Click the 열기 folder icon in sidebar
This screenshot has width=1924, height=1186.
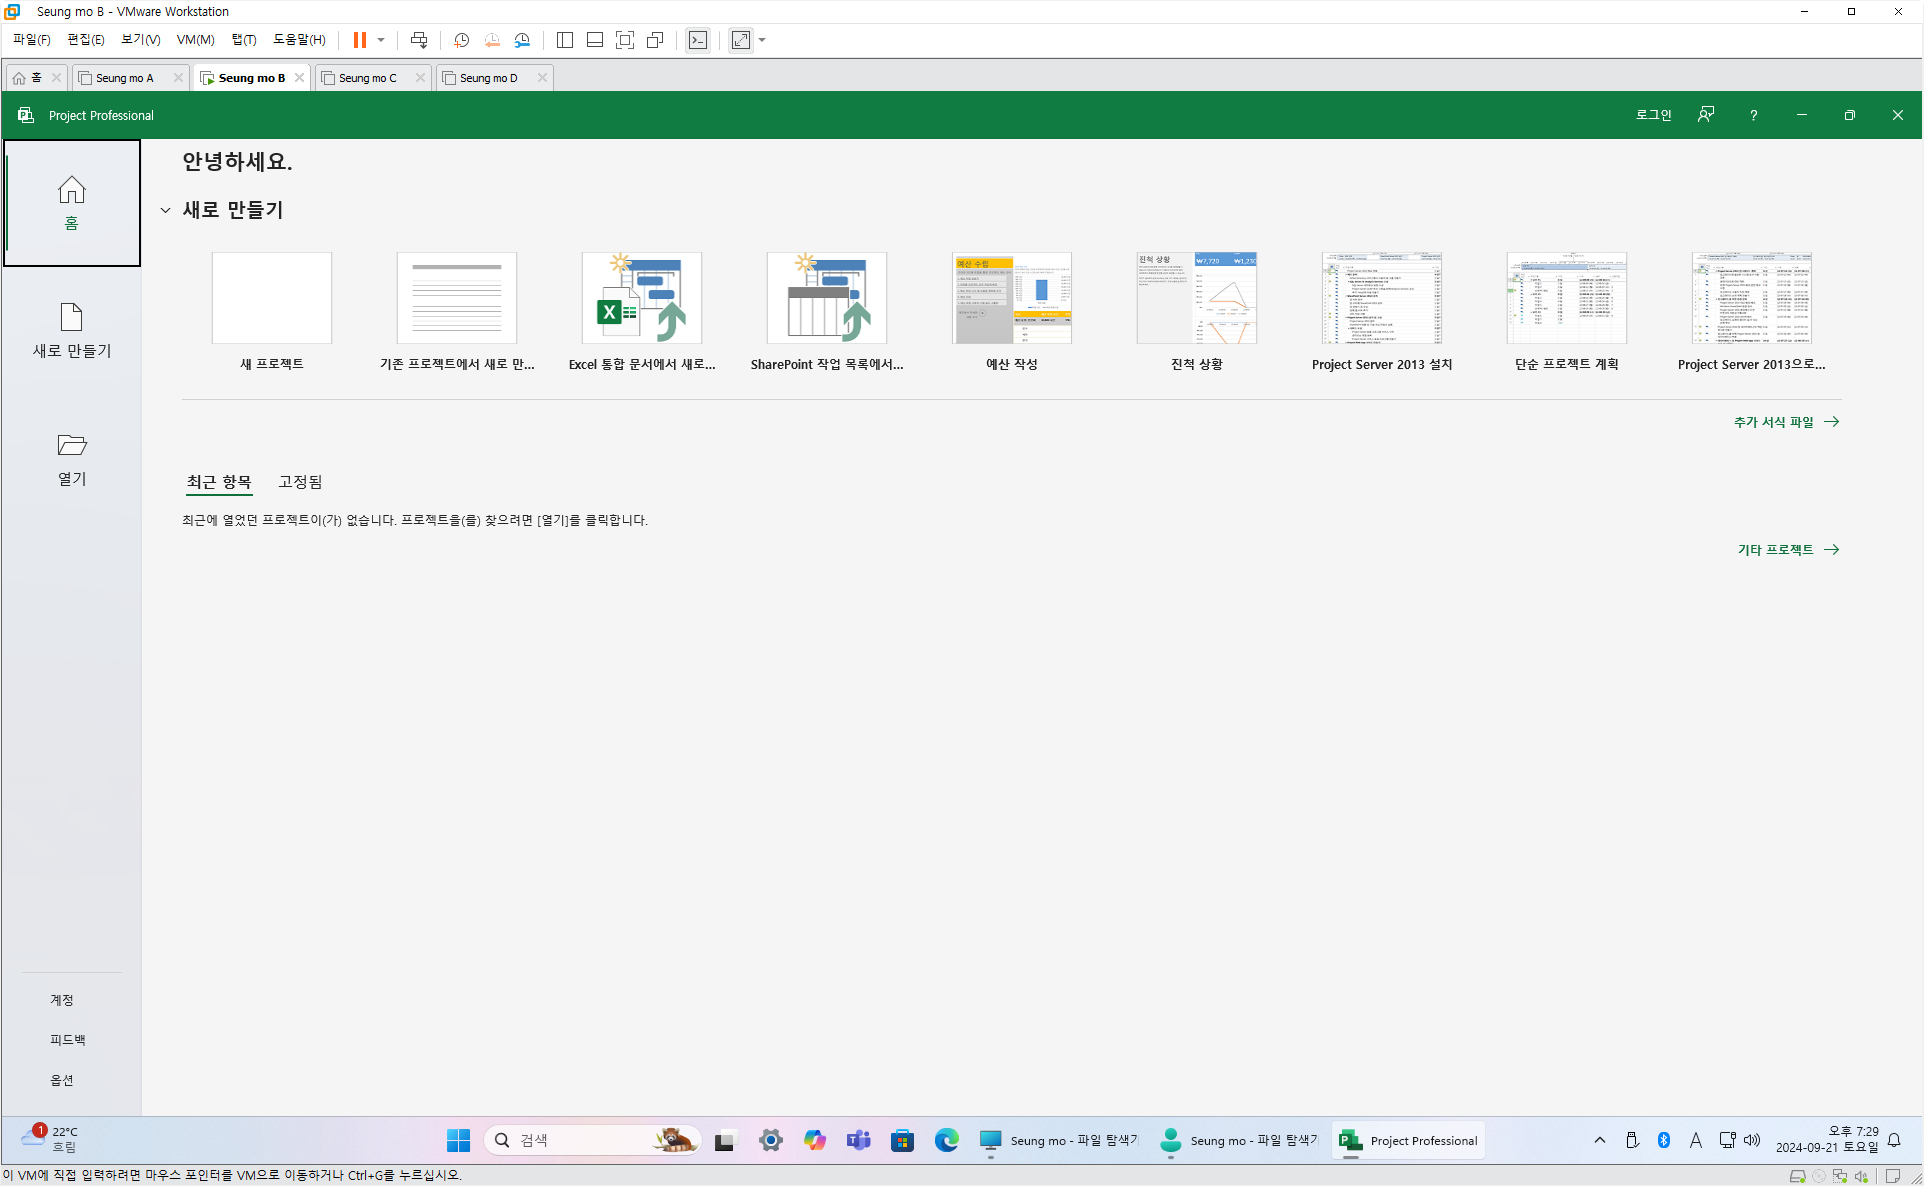71,445
